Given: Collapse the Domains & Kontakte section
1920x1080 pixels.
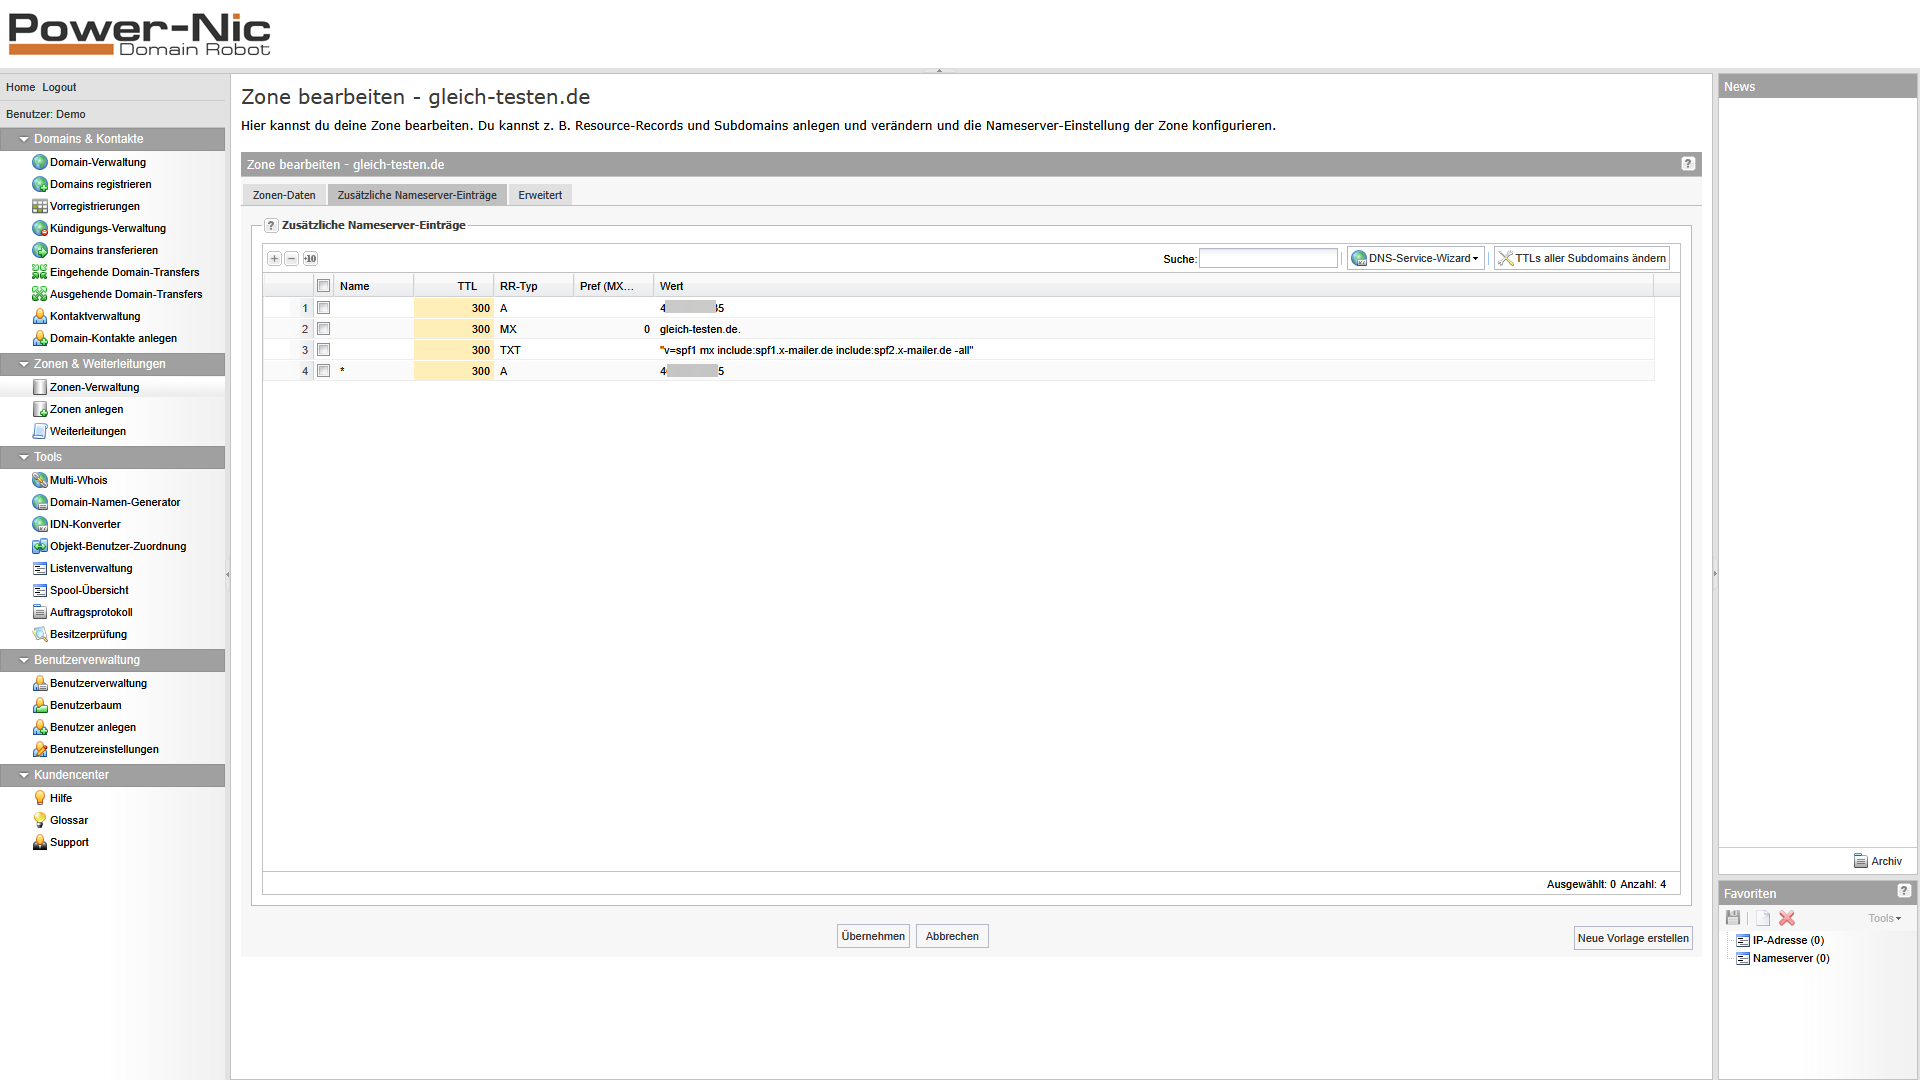Looking at the screenshot, I should (x=24, y=139).
